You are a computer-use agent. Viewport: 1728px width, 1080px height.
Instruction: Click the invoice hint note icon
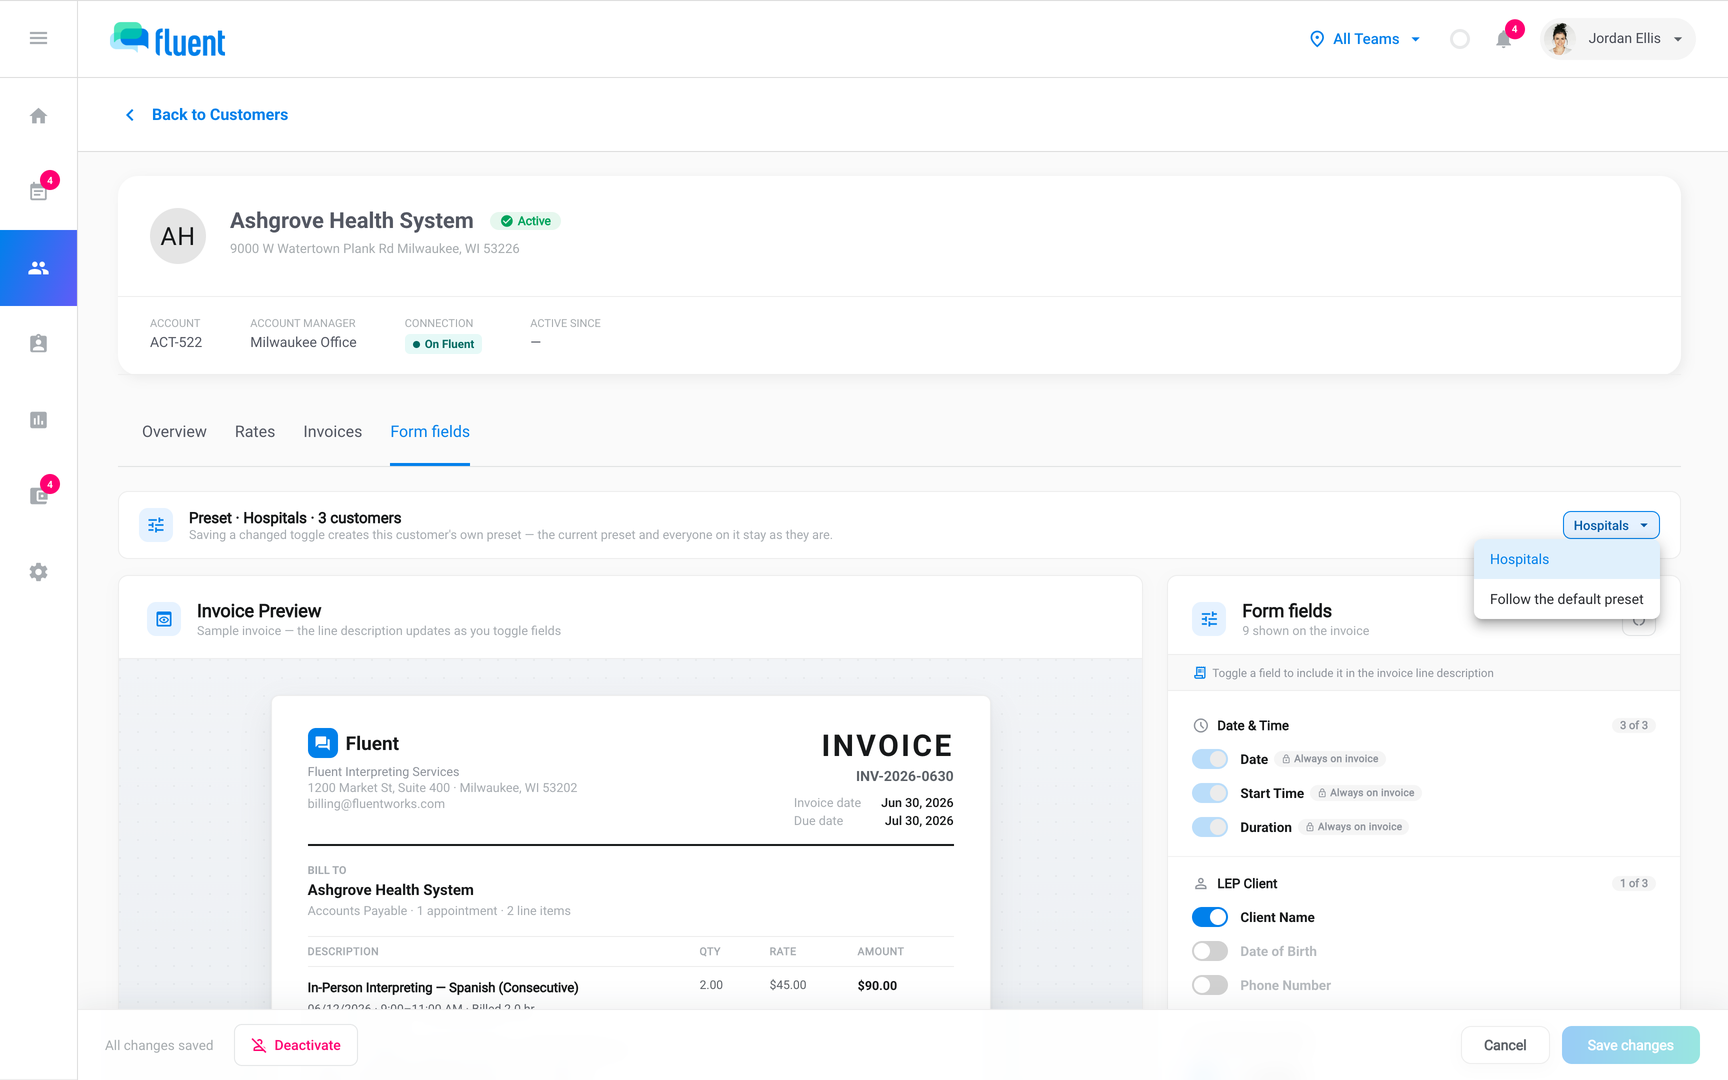click(x=1200, y=673)
